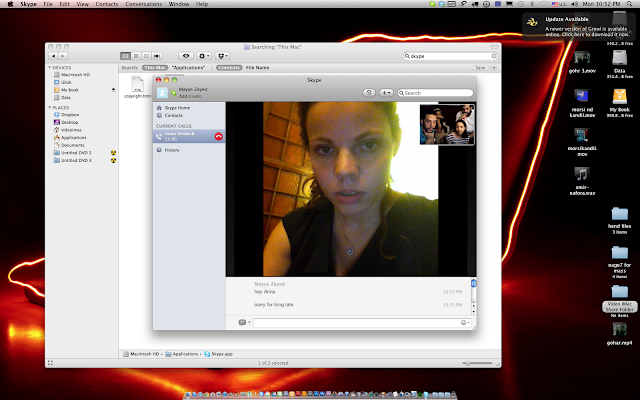Click the Save search button in Finder
Image resolution: width=640 pixels, height=400 pixels.
(480, 68)
